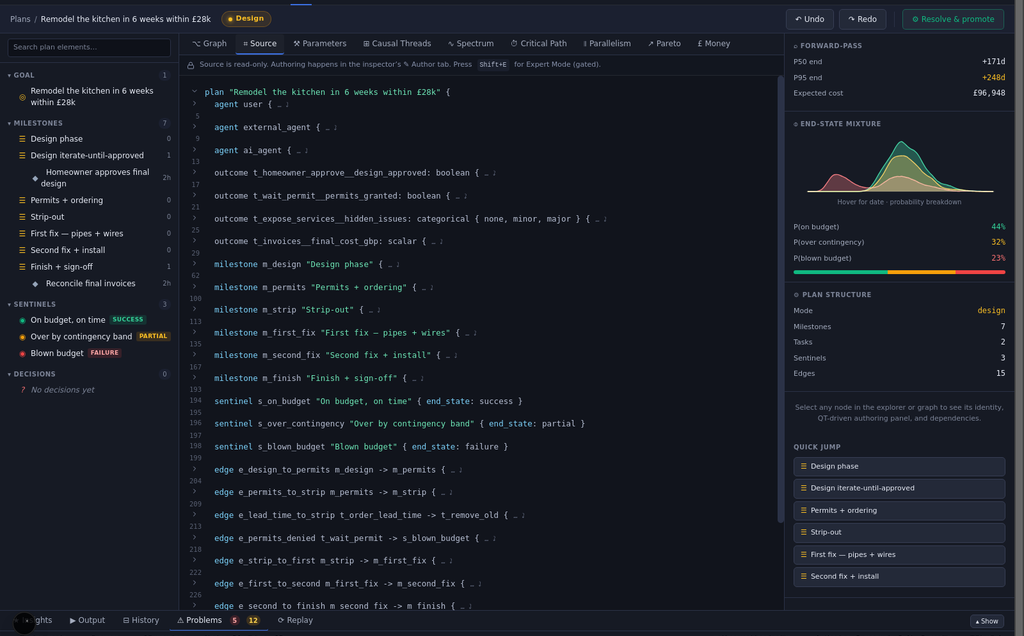Click the milestone icon beside Permits + ordering in explorer

(x=22, y=200)
